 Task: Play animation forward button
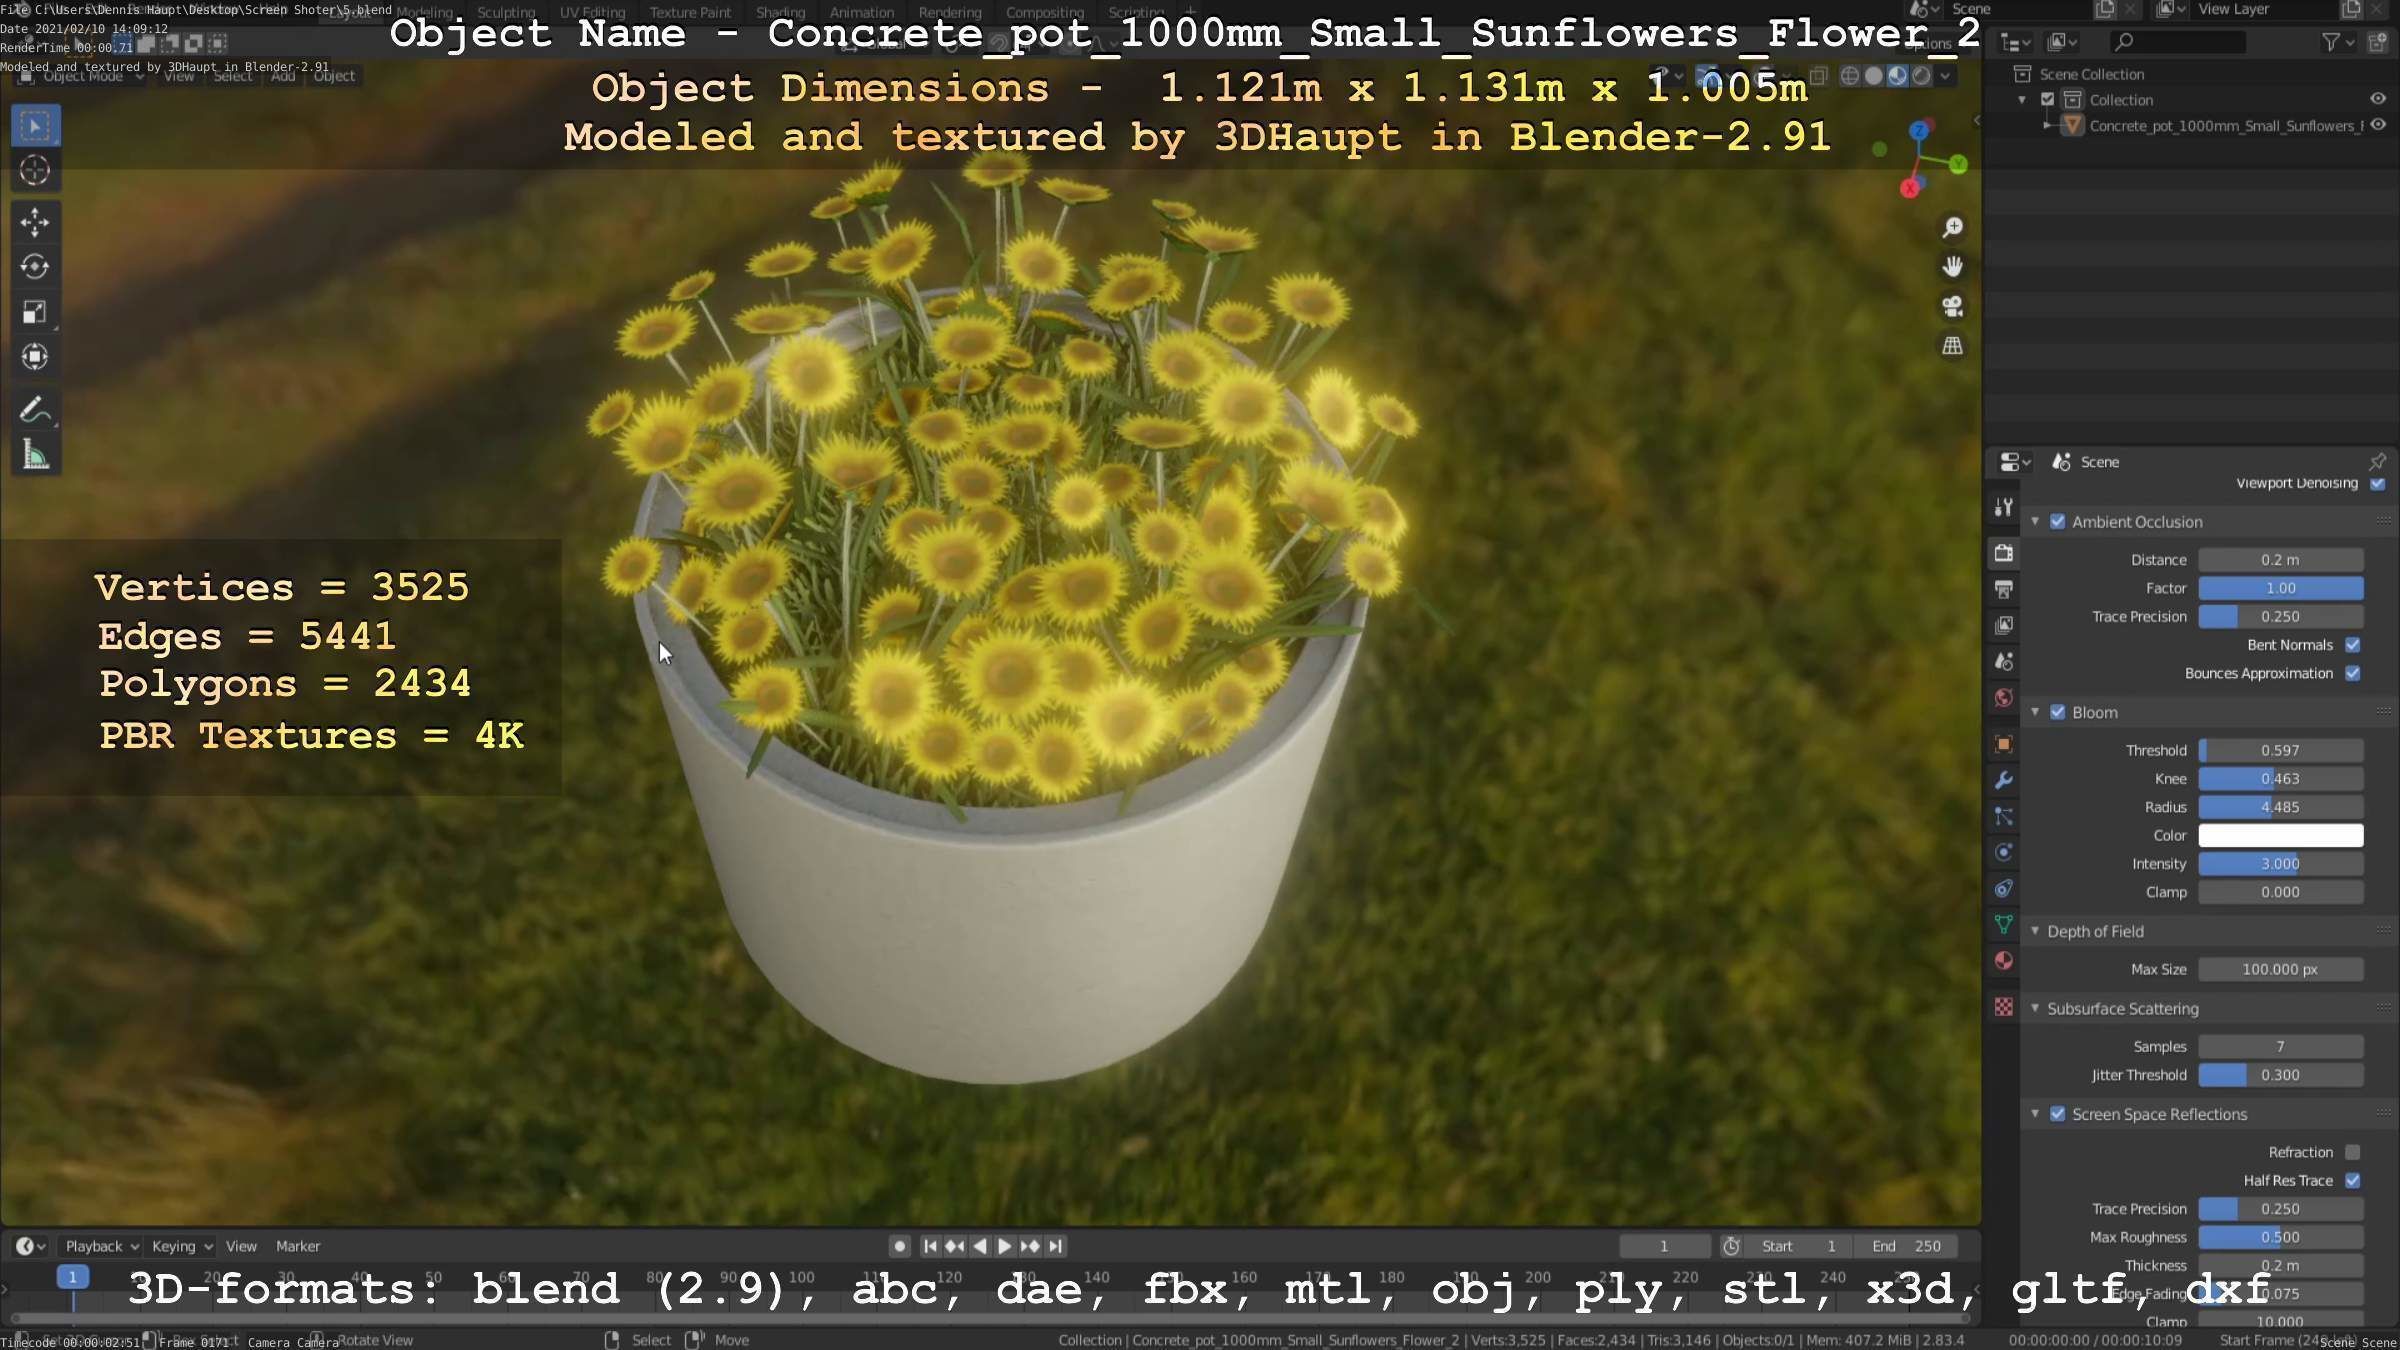click(x=1004, y=1246)
